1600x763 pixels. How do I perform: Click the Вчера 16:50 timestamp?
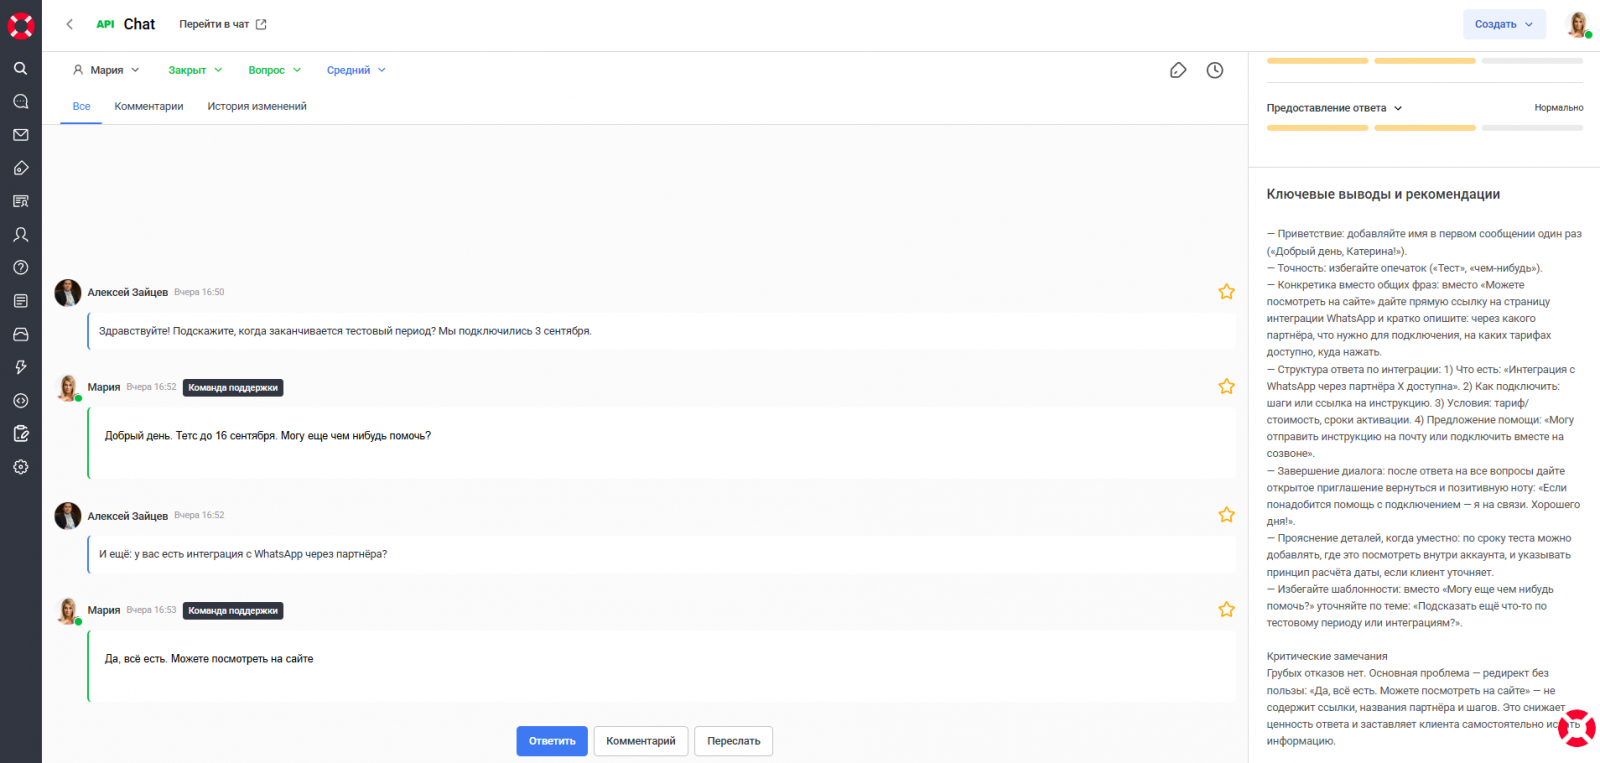coord(199,292)
